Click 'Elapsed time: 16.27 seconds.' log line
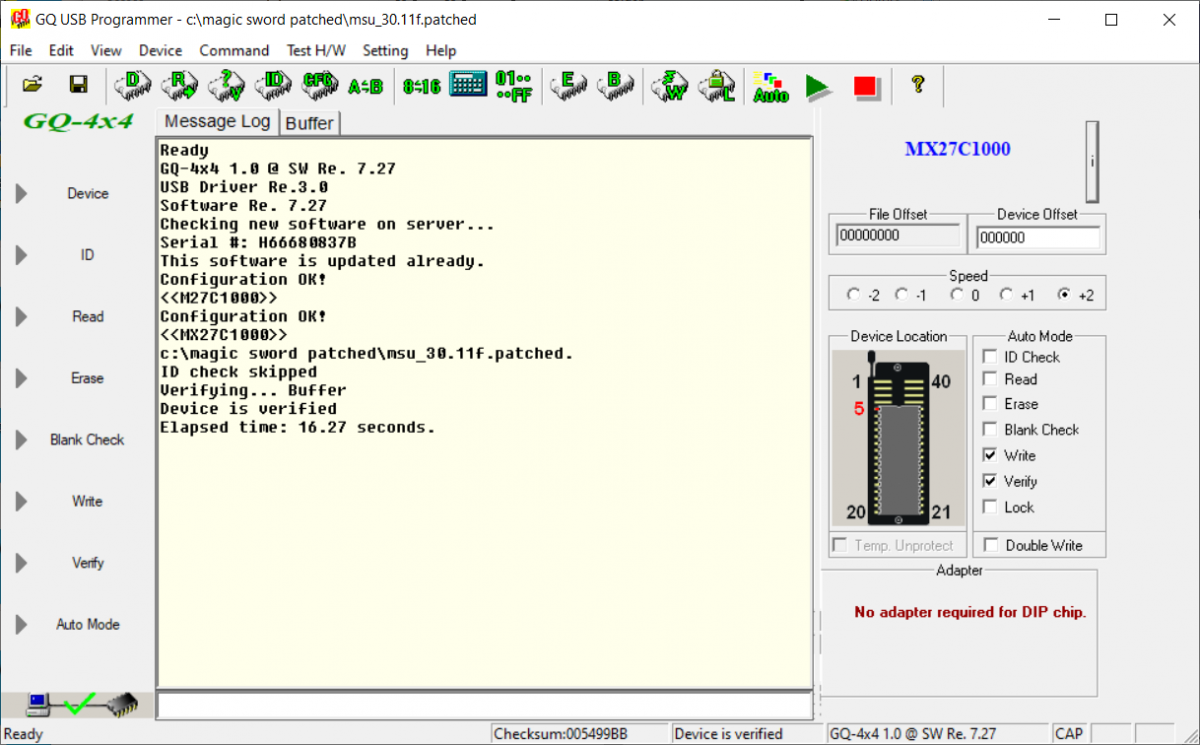 pos(298,427)
